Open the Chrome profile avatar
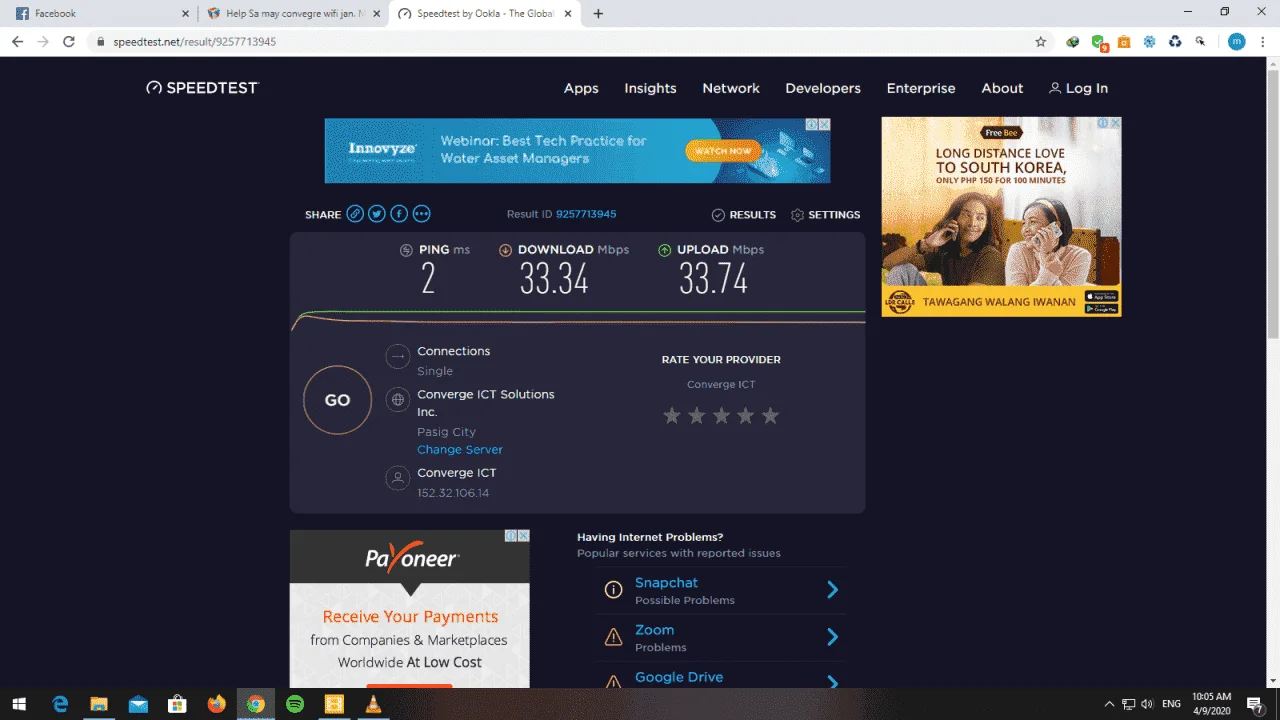Screen dimensions: 1280x720 click(x=1237, y=42)
